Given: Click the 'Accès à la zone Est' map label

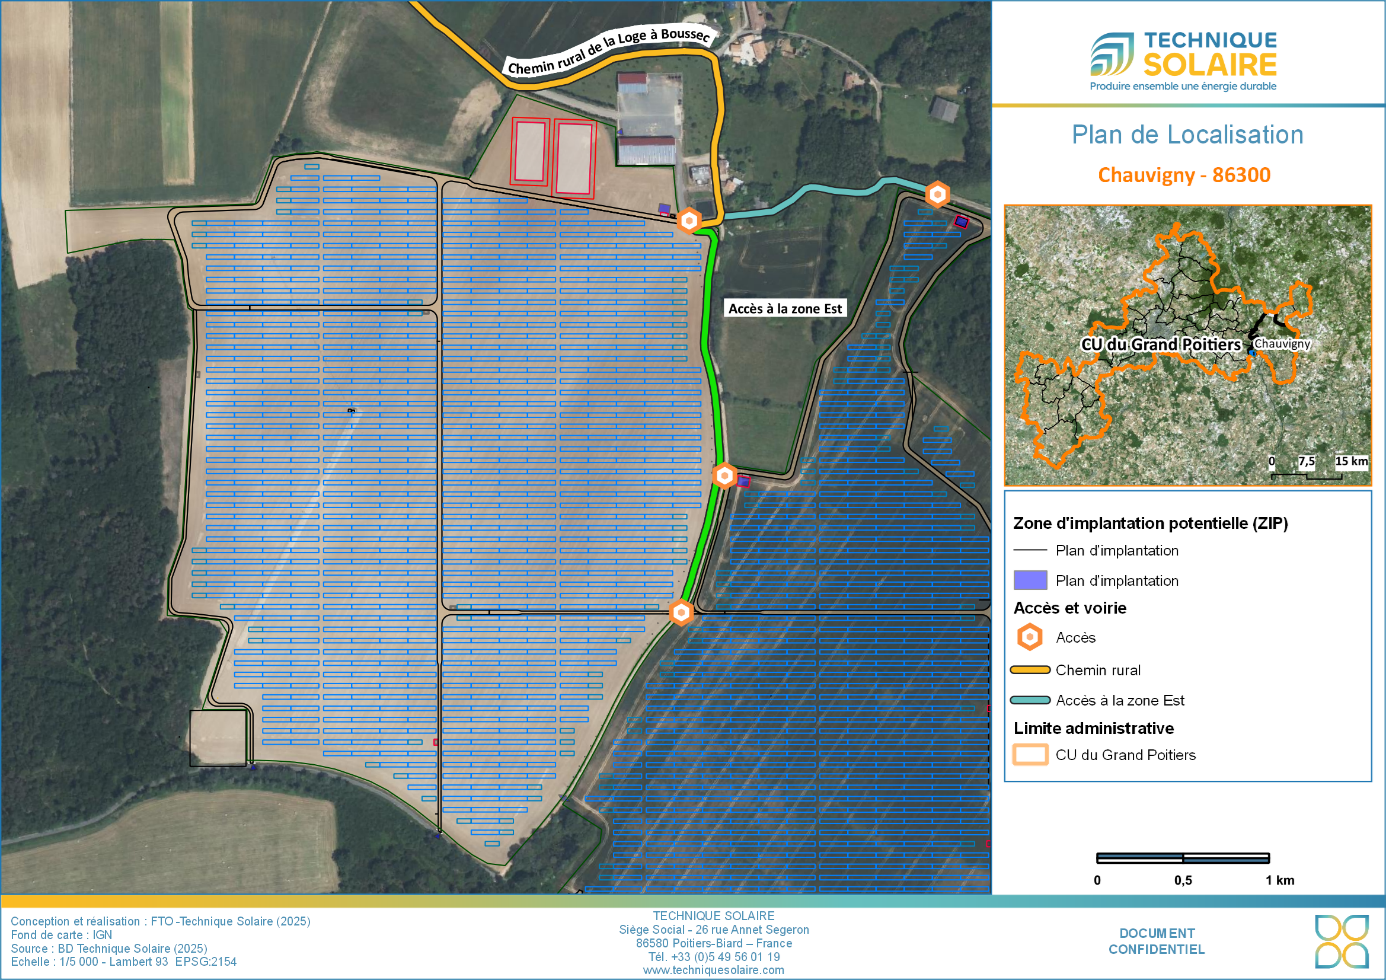Looking at the screenshot, I should point(785,309).
